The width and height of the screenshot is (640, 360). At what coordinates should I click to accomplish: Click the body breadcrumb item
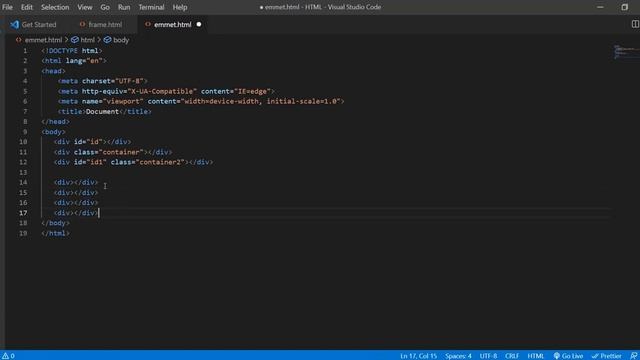point(121,40)
